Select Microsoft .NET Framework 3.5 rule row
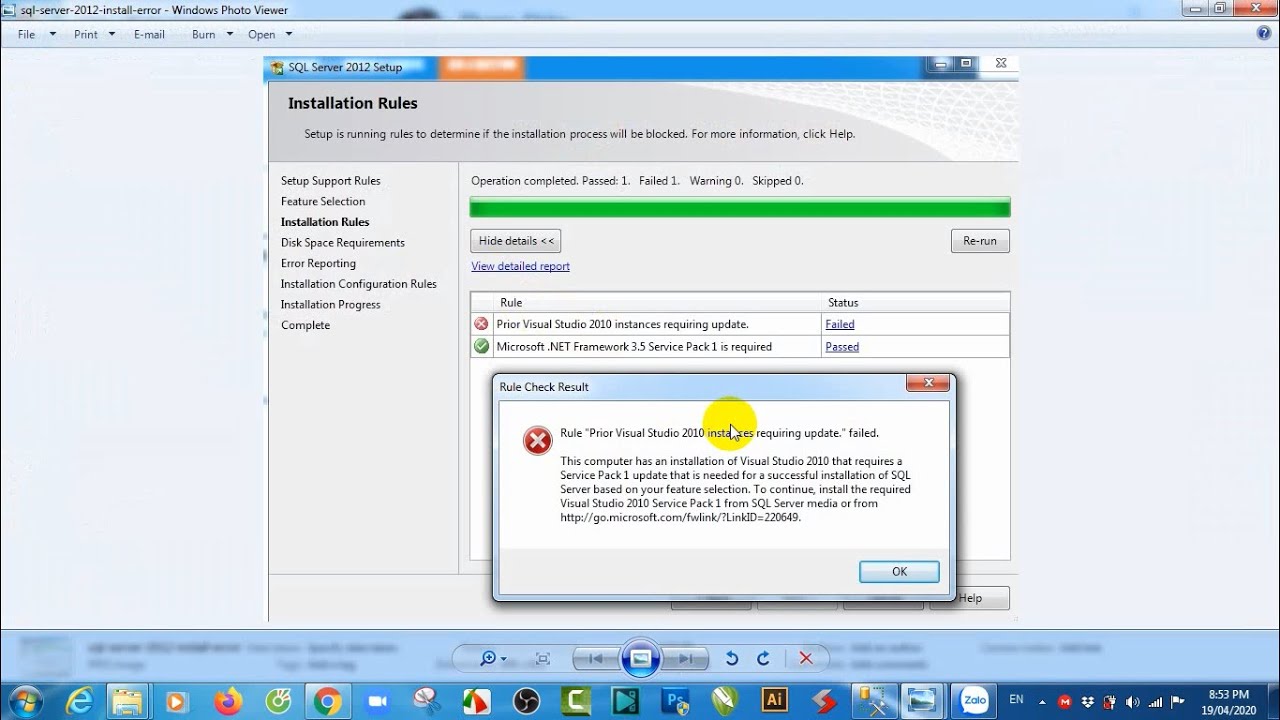 [740, 347]
